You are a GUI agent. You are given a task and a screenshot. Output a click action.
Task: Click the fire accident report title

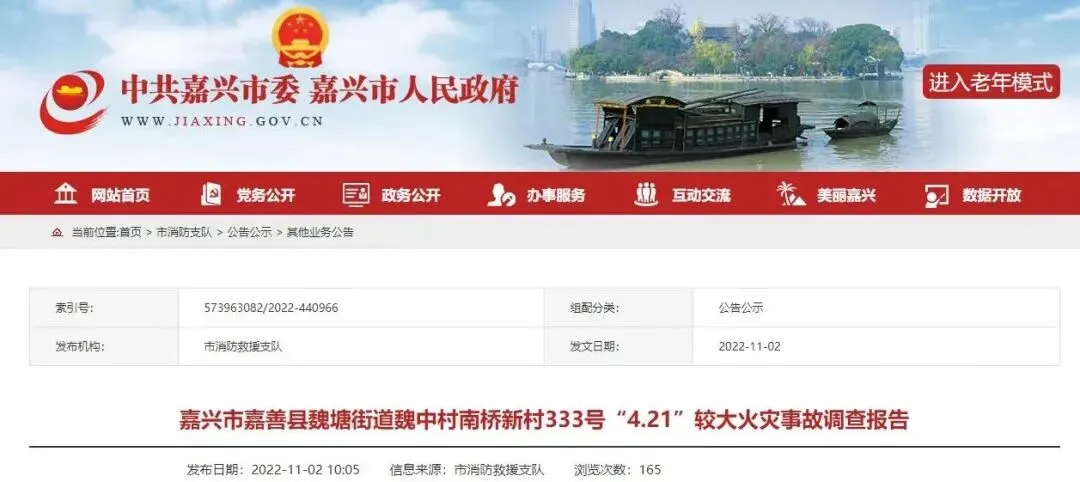[x=544, y=419]
